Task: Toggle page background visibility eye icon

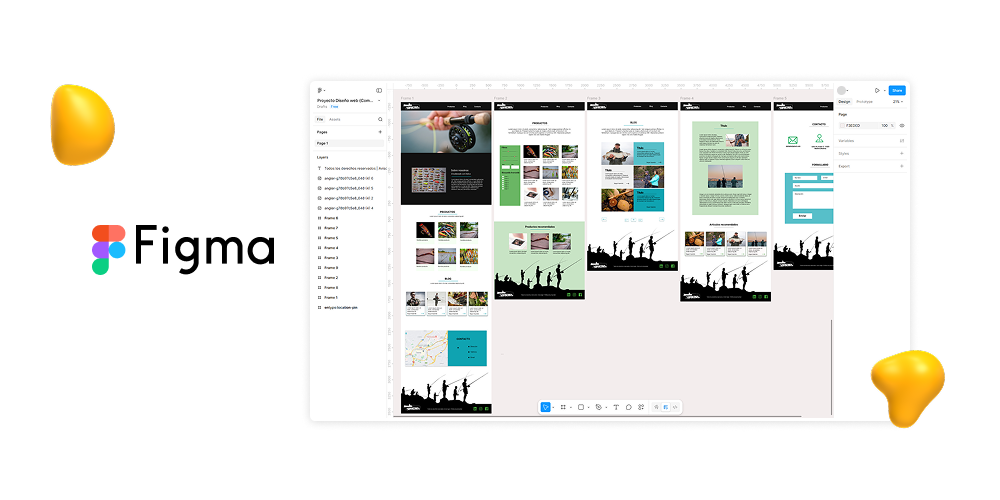Action: 902,126
